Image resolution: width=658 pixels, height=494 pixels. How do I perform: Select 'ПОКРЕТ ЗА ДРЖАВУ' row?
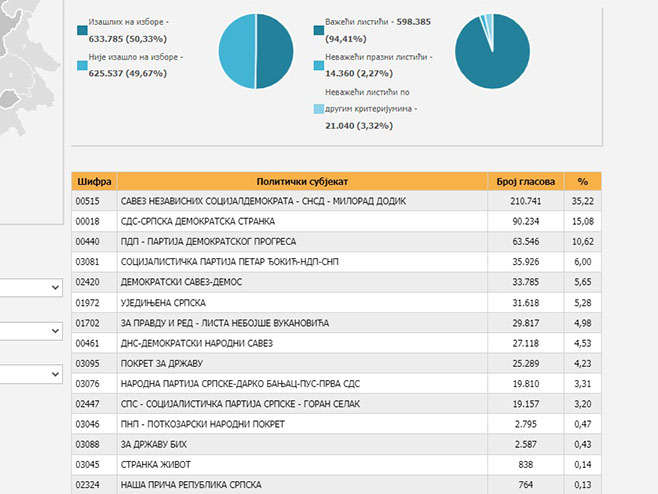[x=336, y=363]
